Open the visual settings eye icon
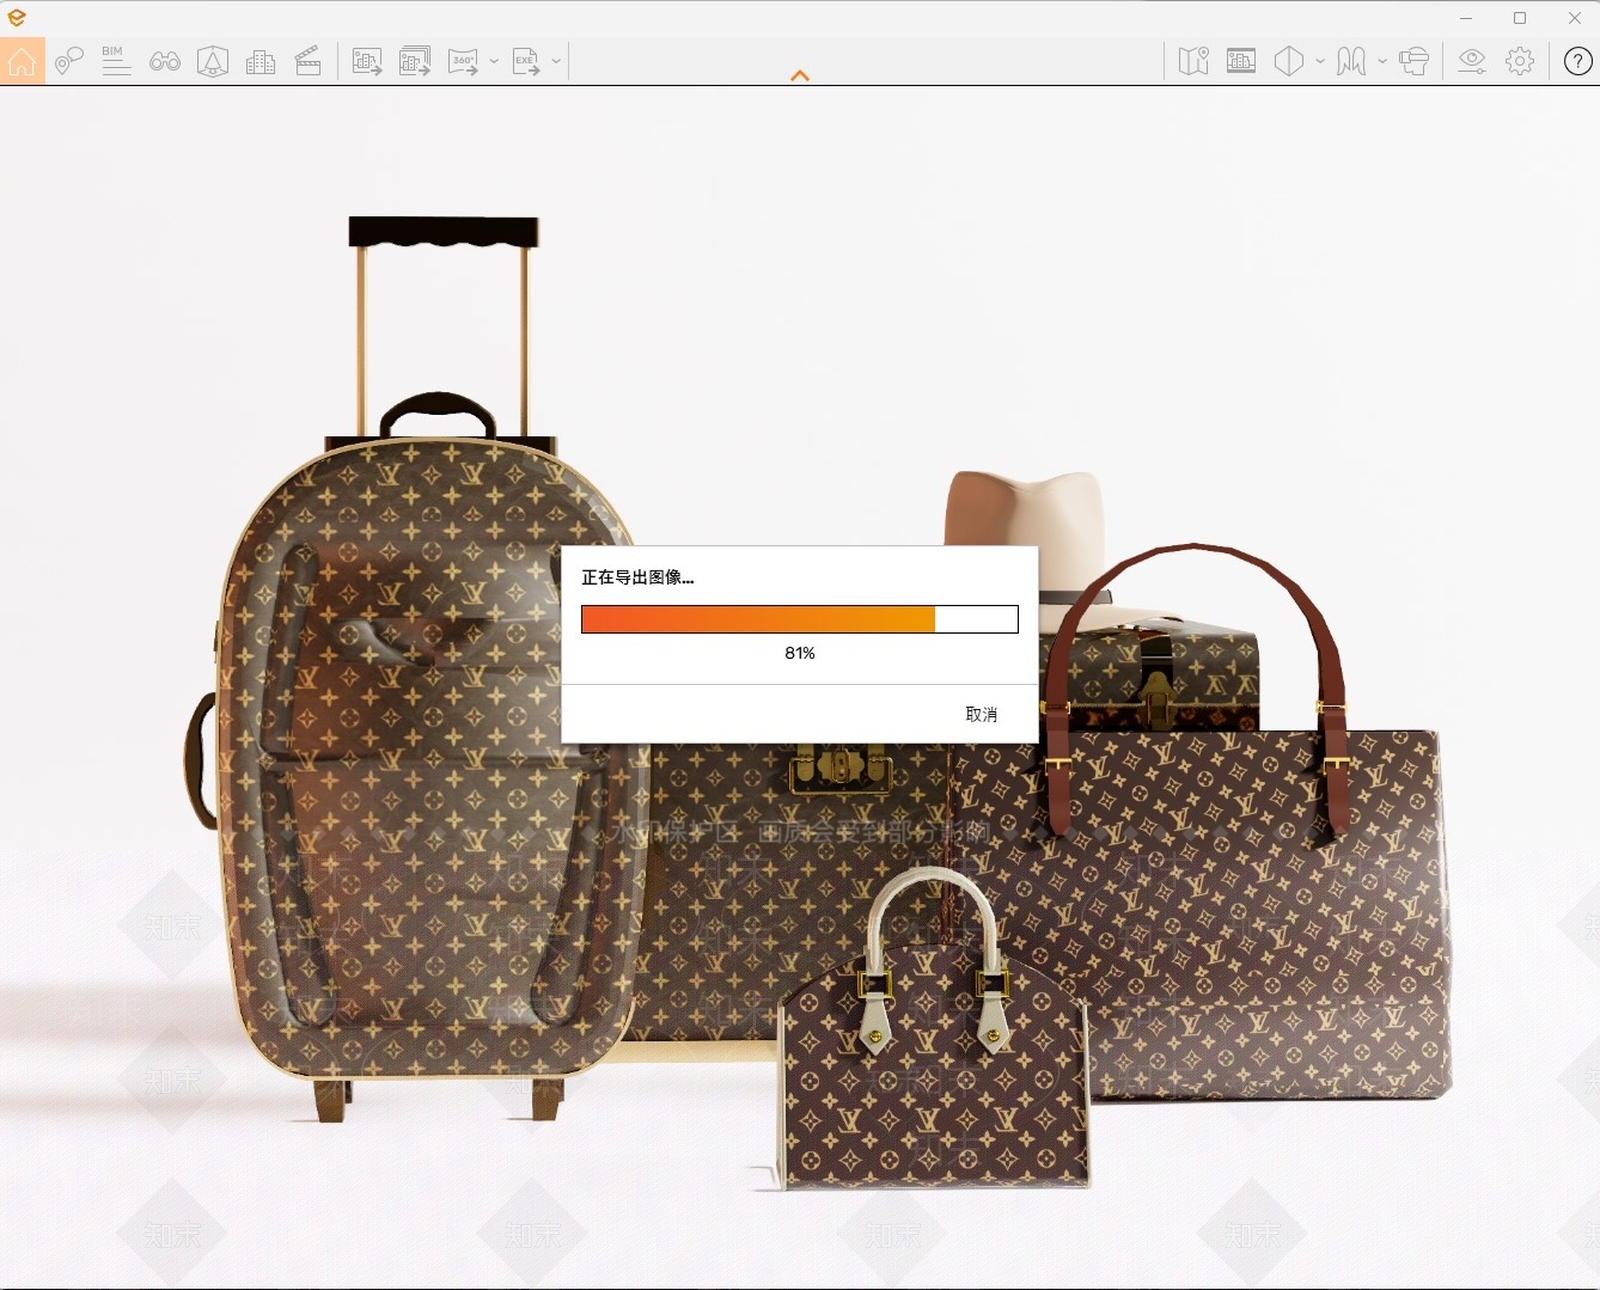The height and width of the screenshot is (1290, 1600). click(1472, 61)
